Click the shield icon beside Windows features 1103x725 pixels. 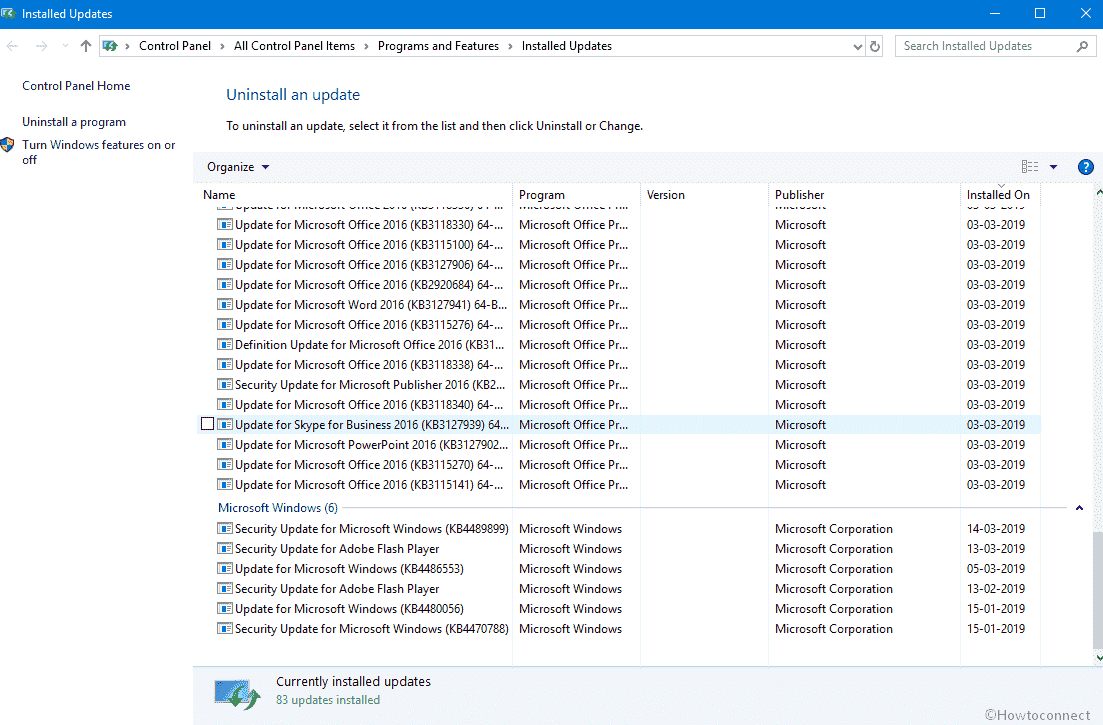[x=8, y=145]
